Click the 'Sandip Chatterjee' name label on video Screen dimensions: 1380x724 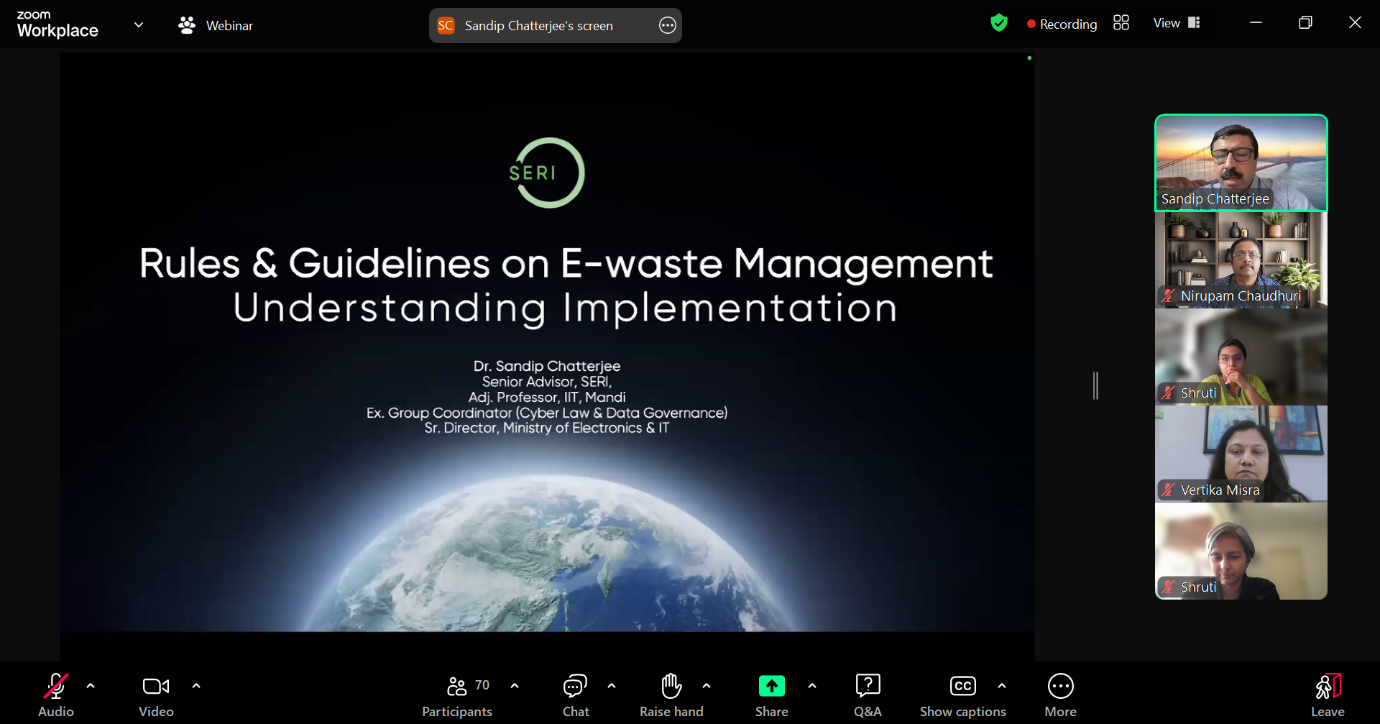tap(1215, 199)
